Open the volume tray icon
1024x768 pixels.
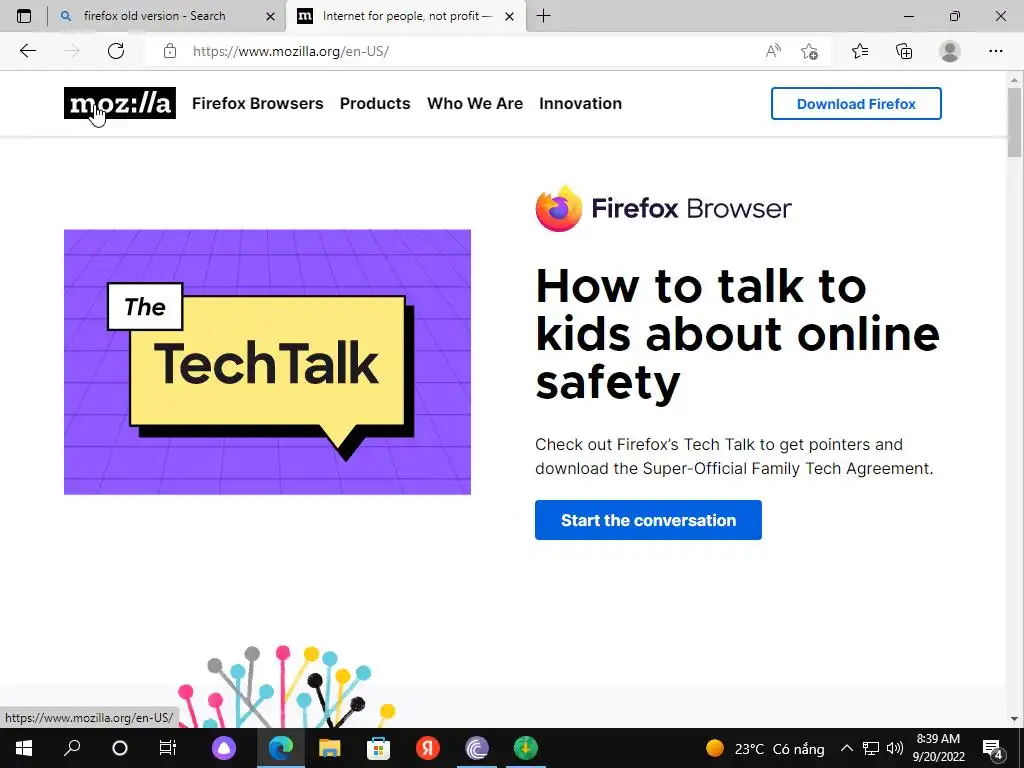click(895, 748)
